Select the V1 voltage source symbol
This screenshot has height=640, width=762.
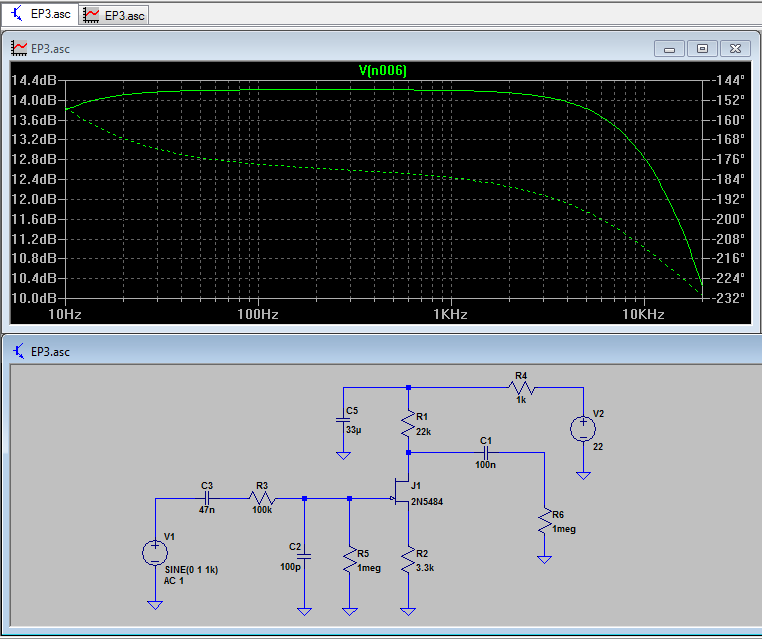pyautogui.click(x=155, y=552)
